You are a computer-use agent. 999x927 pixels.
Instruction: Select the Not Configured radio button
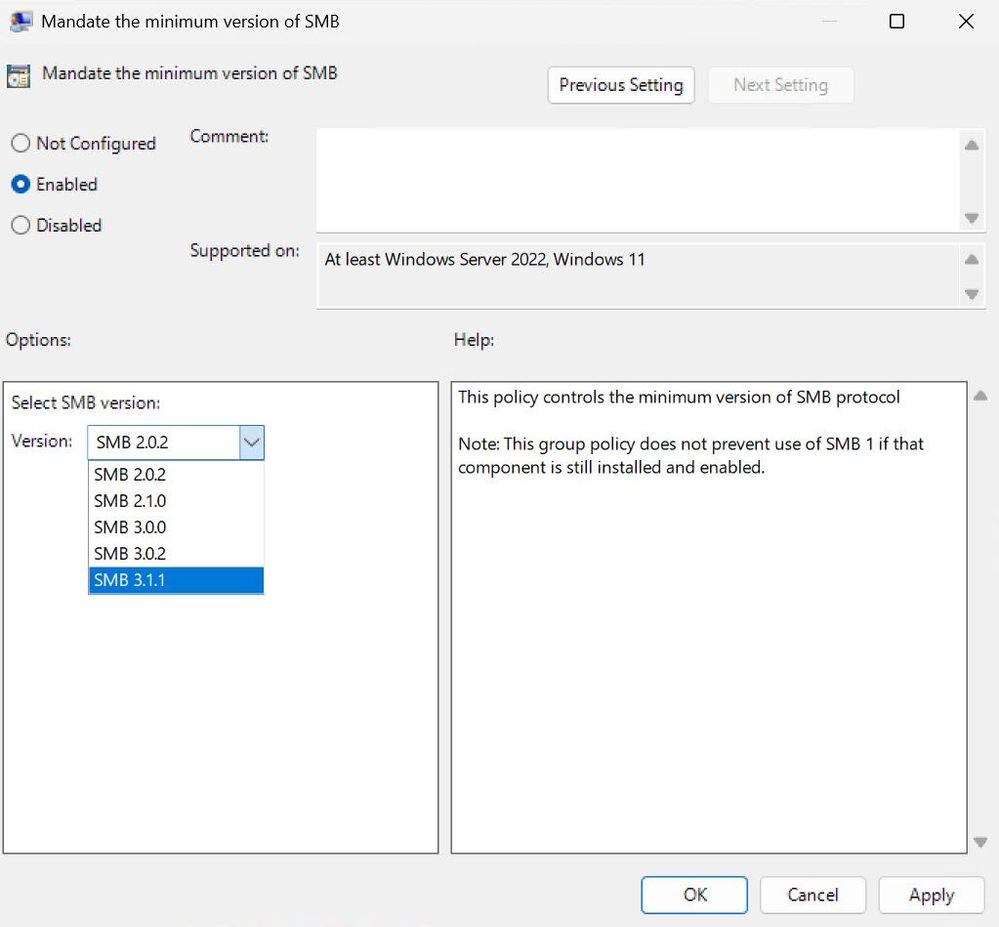pos(21,143)
